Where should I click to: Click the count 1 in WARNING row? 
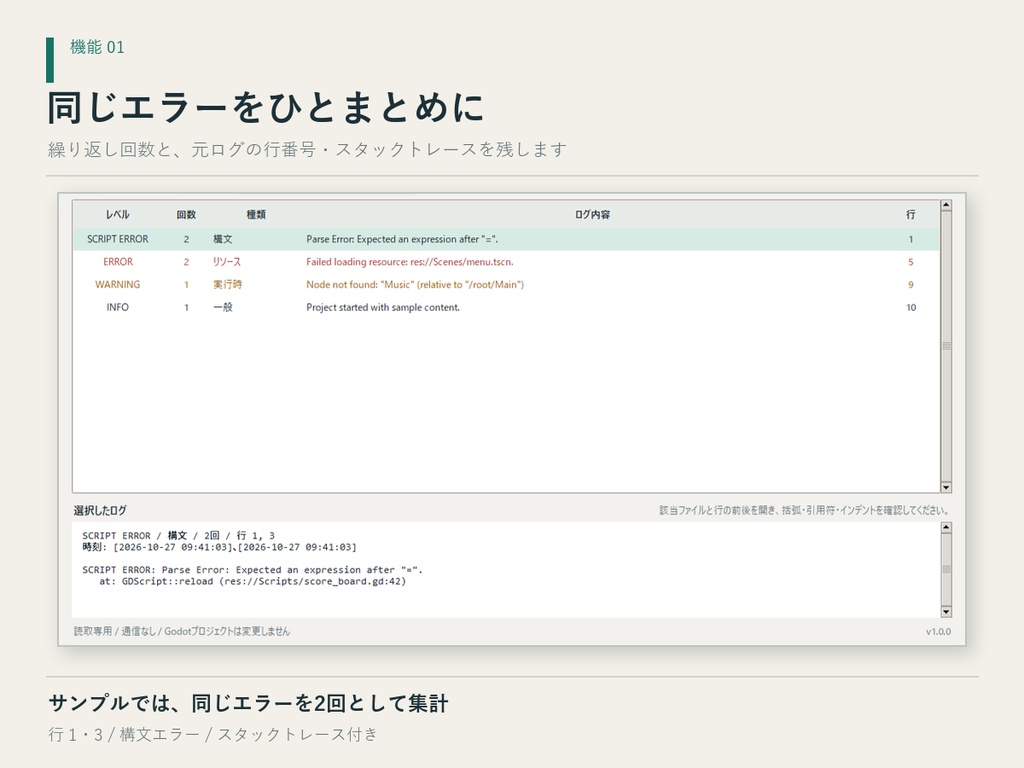pyautogui.click(x=186, y=285)
